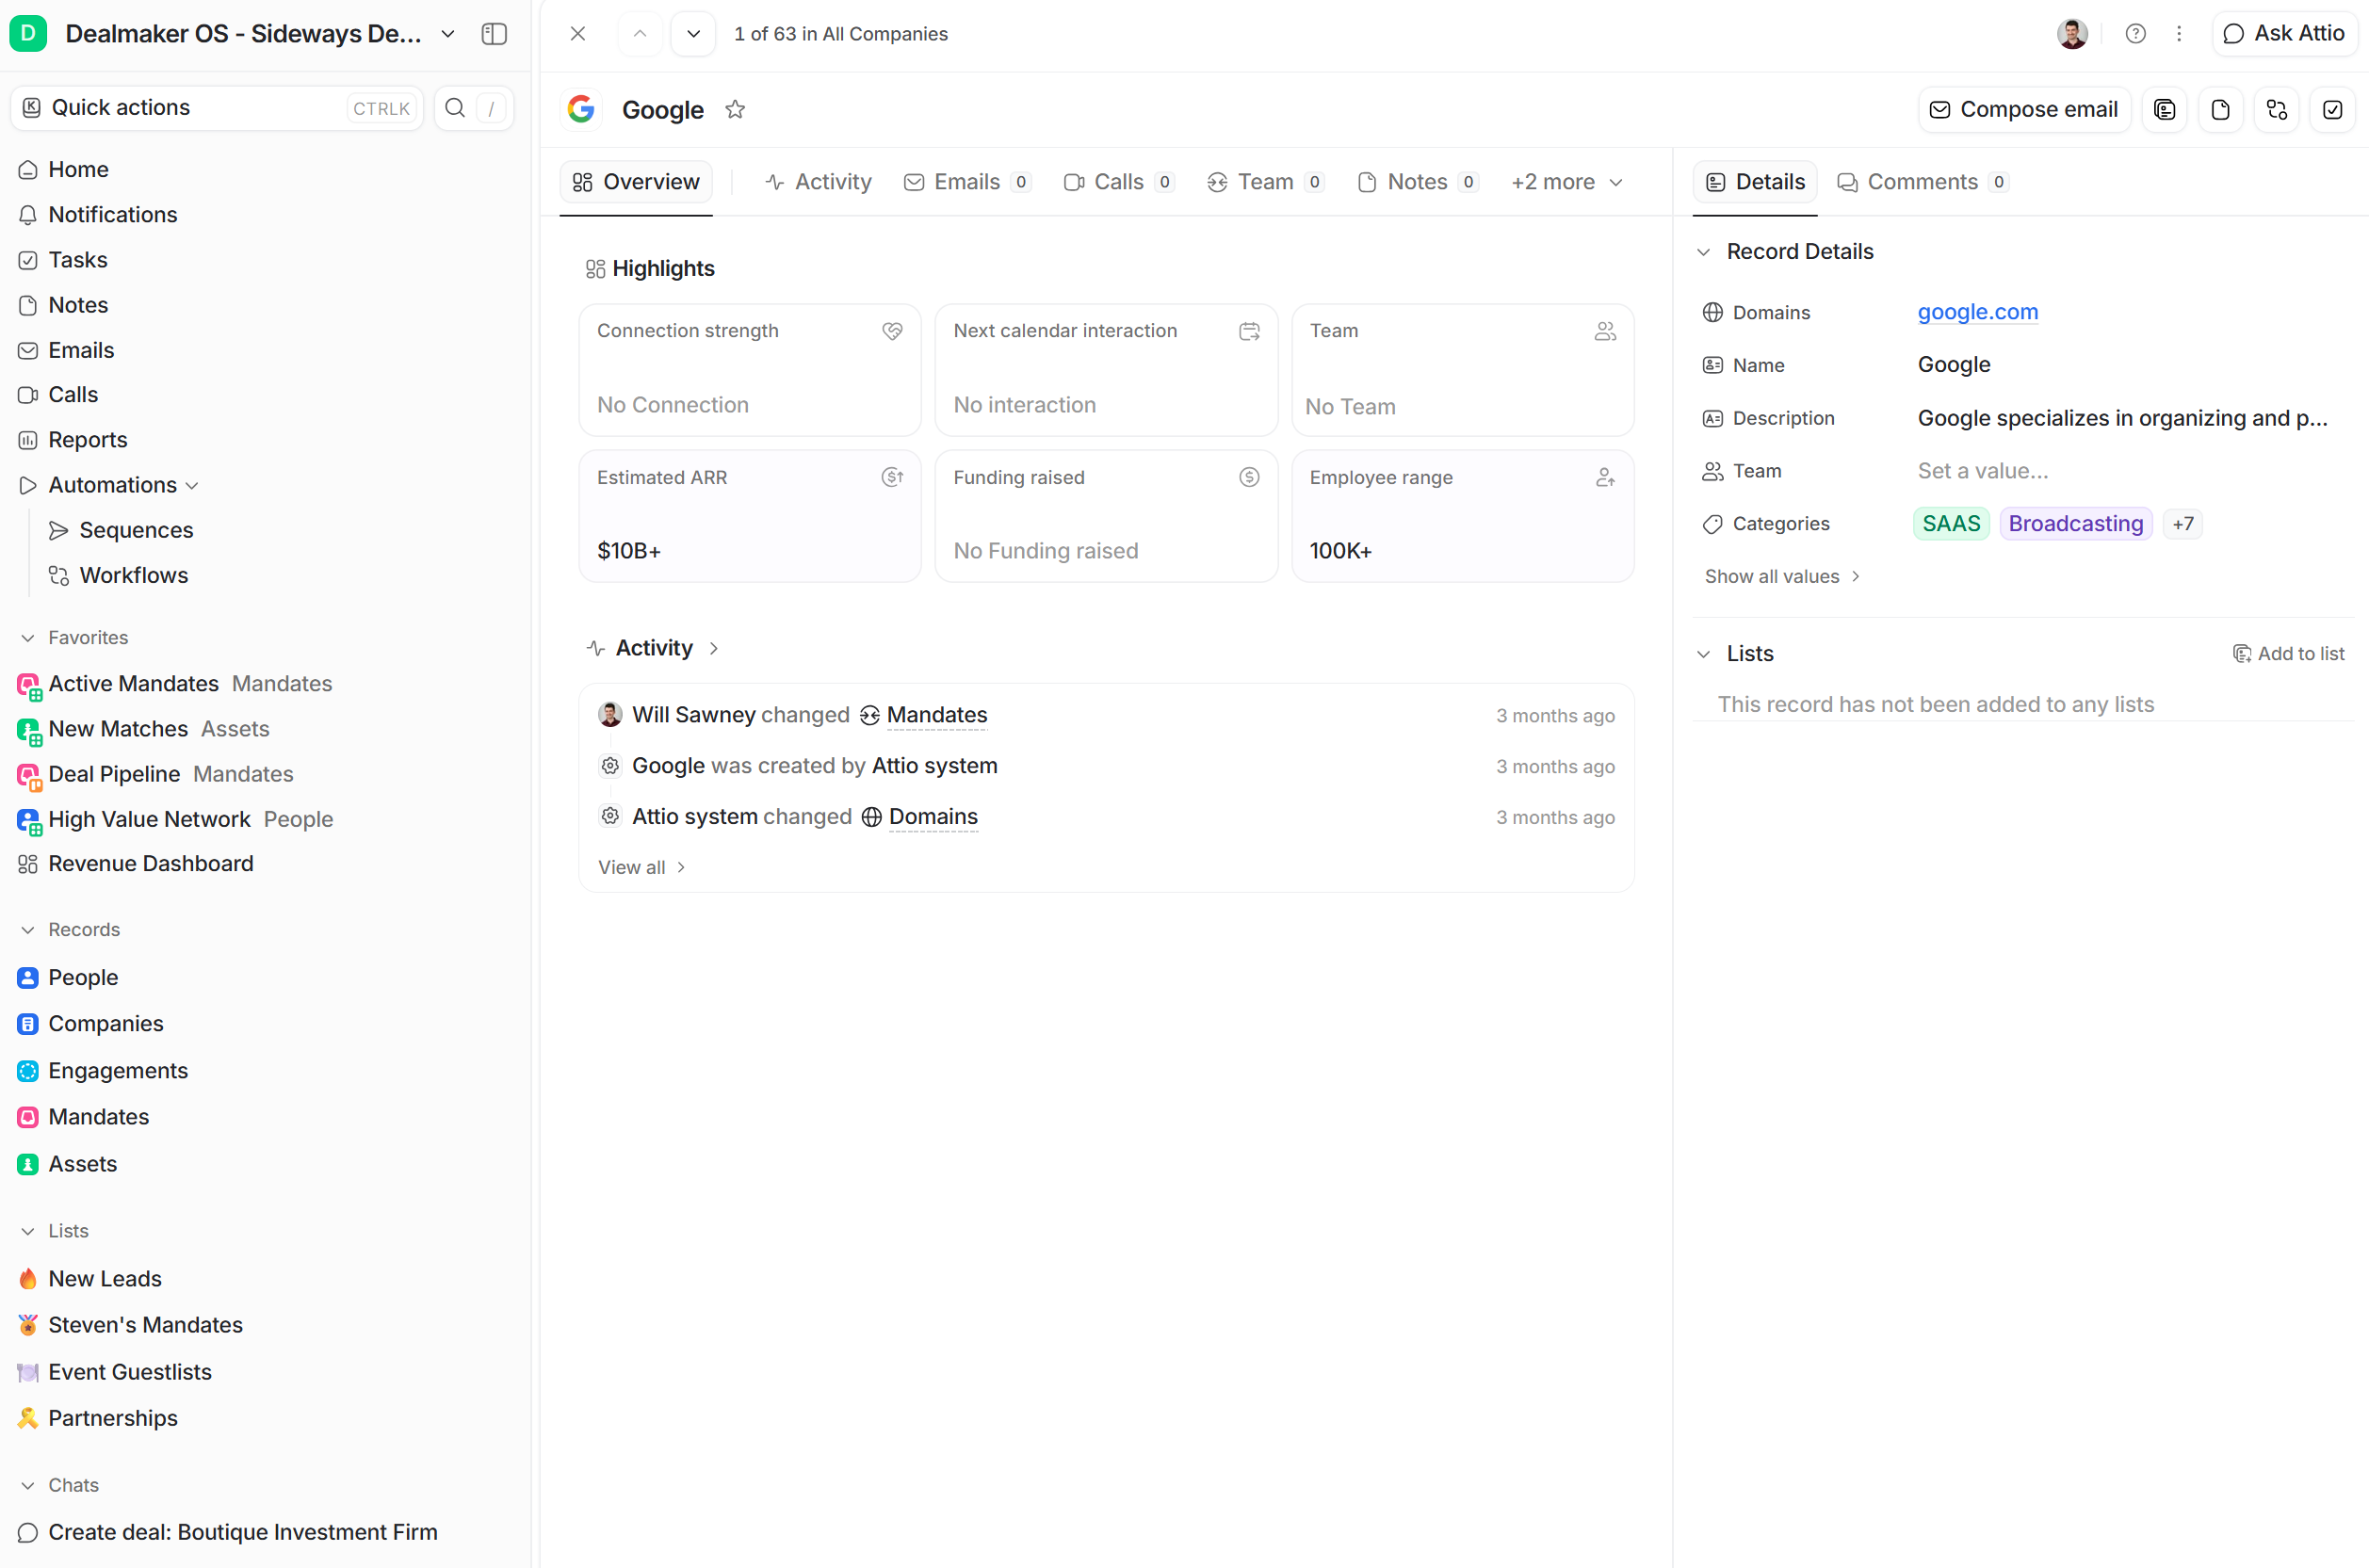Viewport: 2369px width, 1568px height.
Task: Collapse the Favorites sidebar group
Action: pos(28,638)
